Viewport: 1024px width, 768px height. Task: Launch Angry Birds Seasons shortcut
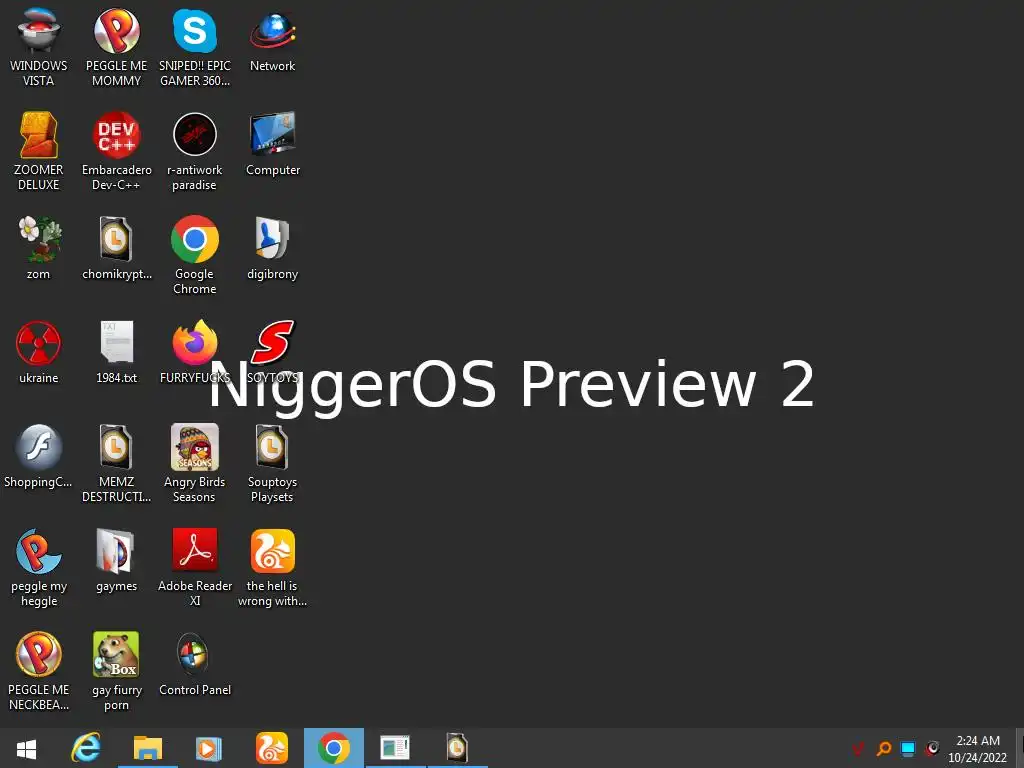click(x=195, y=462)
